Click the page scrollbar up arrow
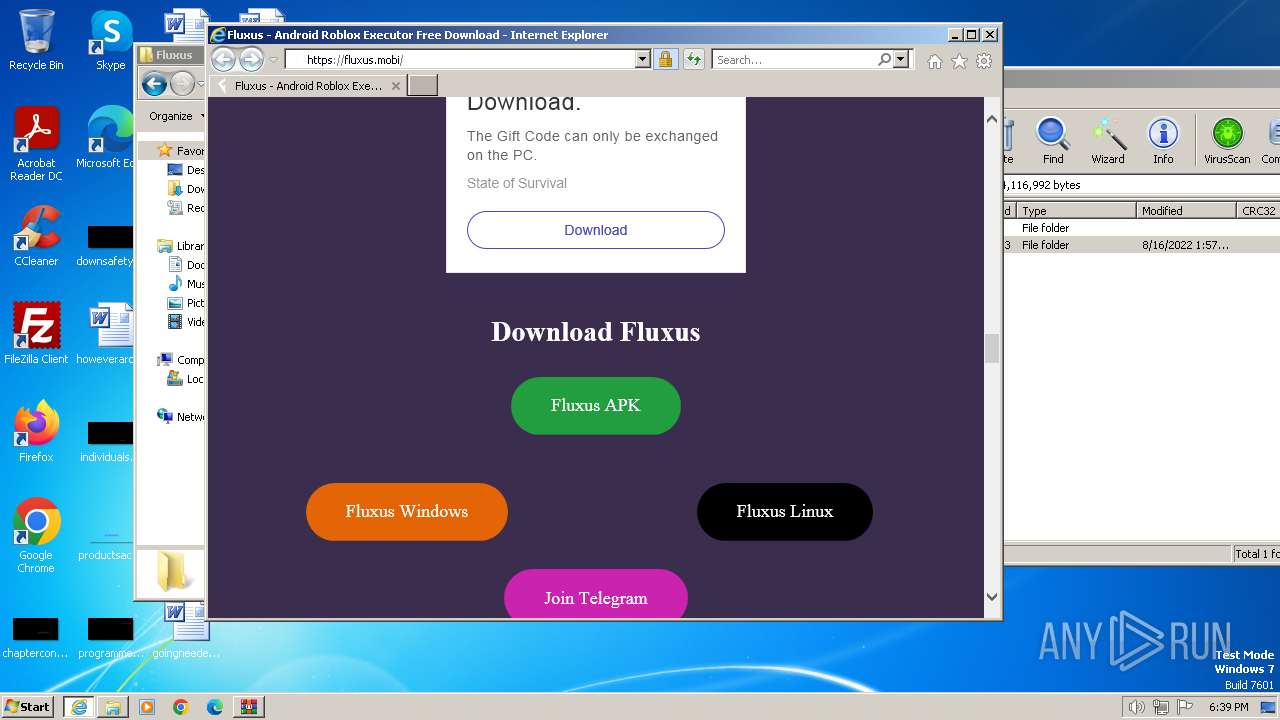The image size is (1280, 720). (x=992, y=119)
